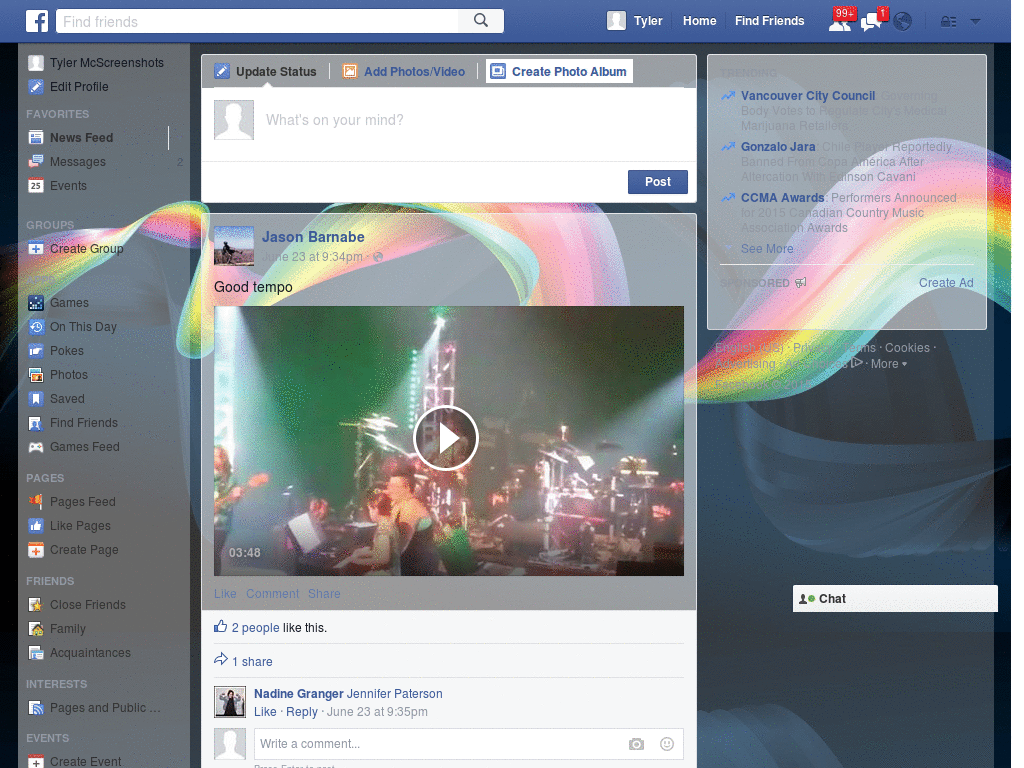1024x768 pixels.
Task: Expand the account settings dropdown arrow
Action: click(975, 22)
